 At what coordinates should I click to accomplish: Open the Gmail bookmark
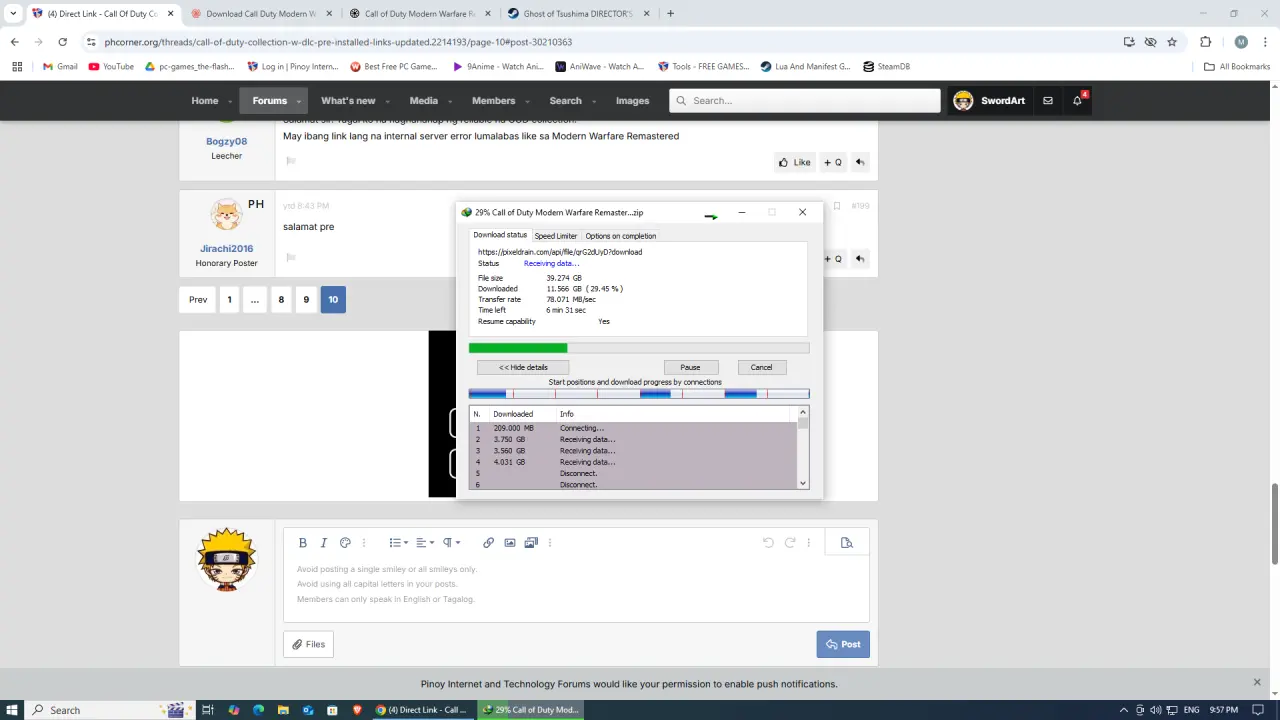[x=61, y=67]
